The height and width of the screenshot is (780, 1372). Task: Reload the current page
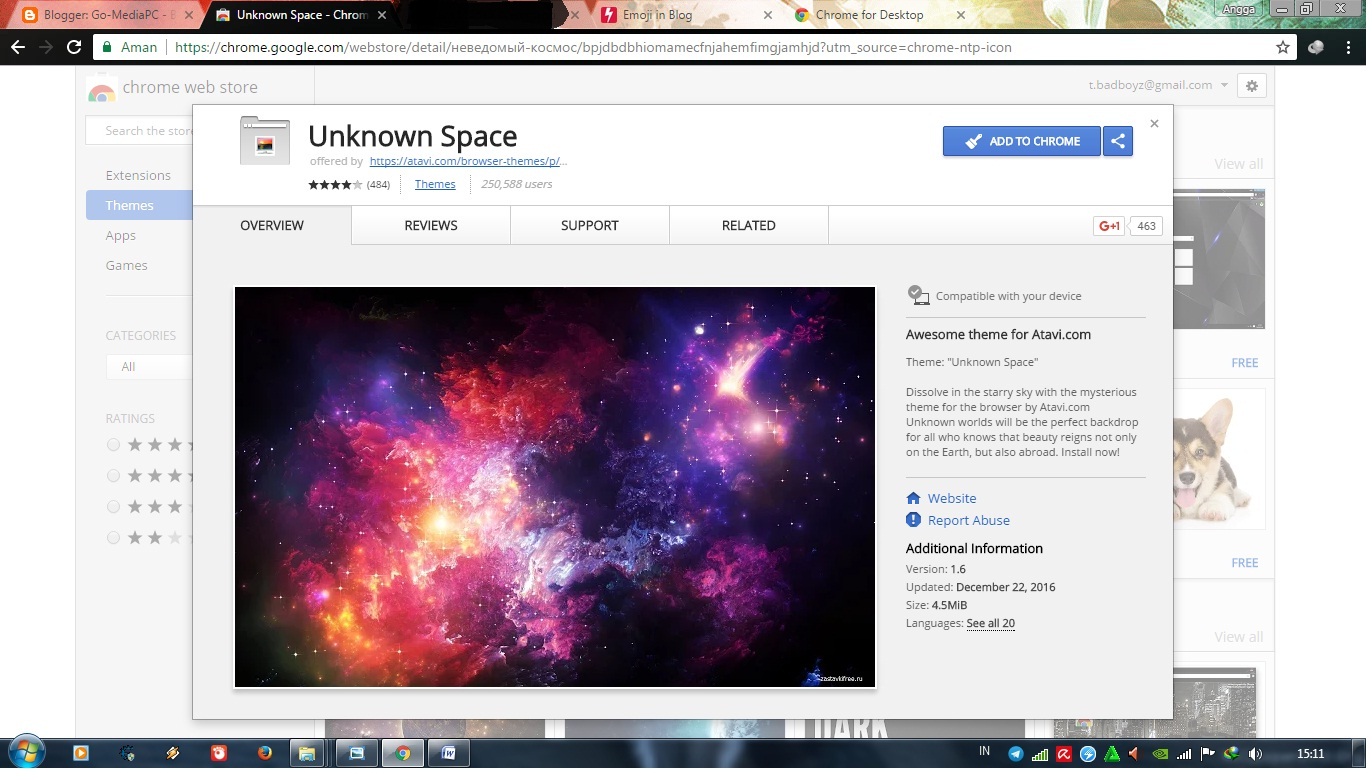(x=74, y=46)
